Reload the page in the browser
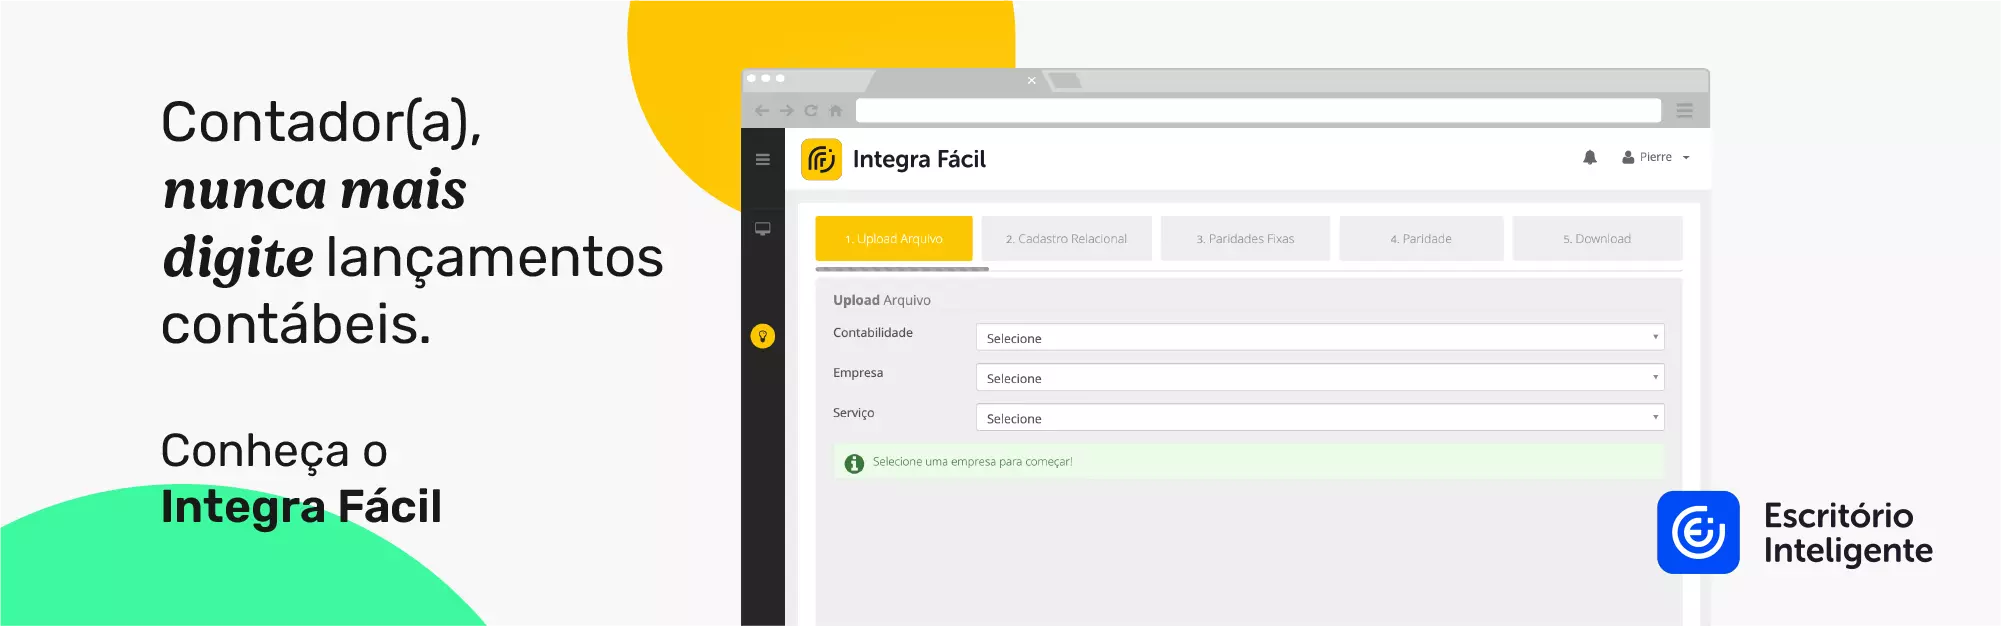2001x626 pixels. click(x=811, y=111)
